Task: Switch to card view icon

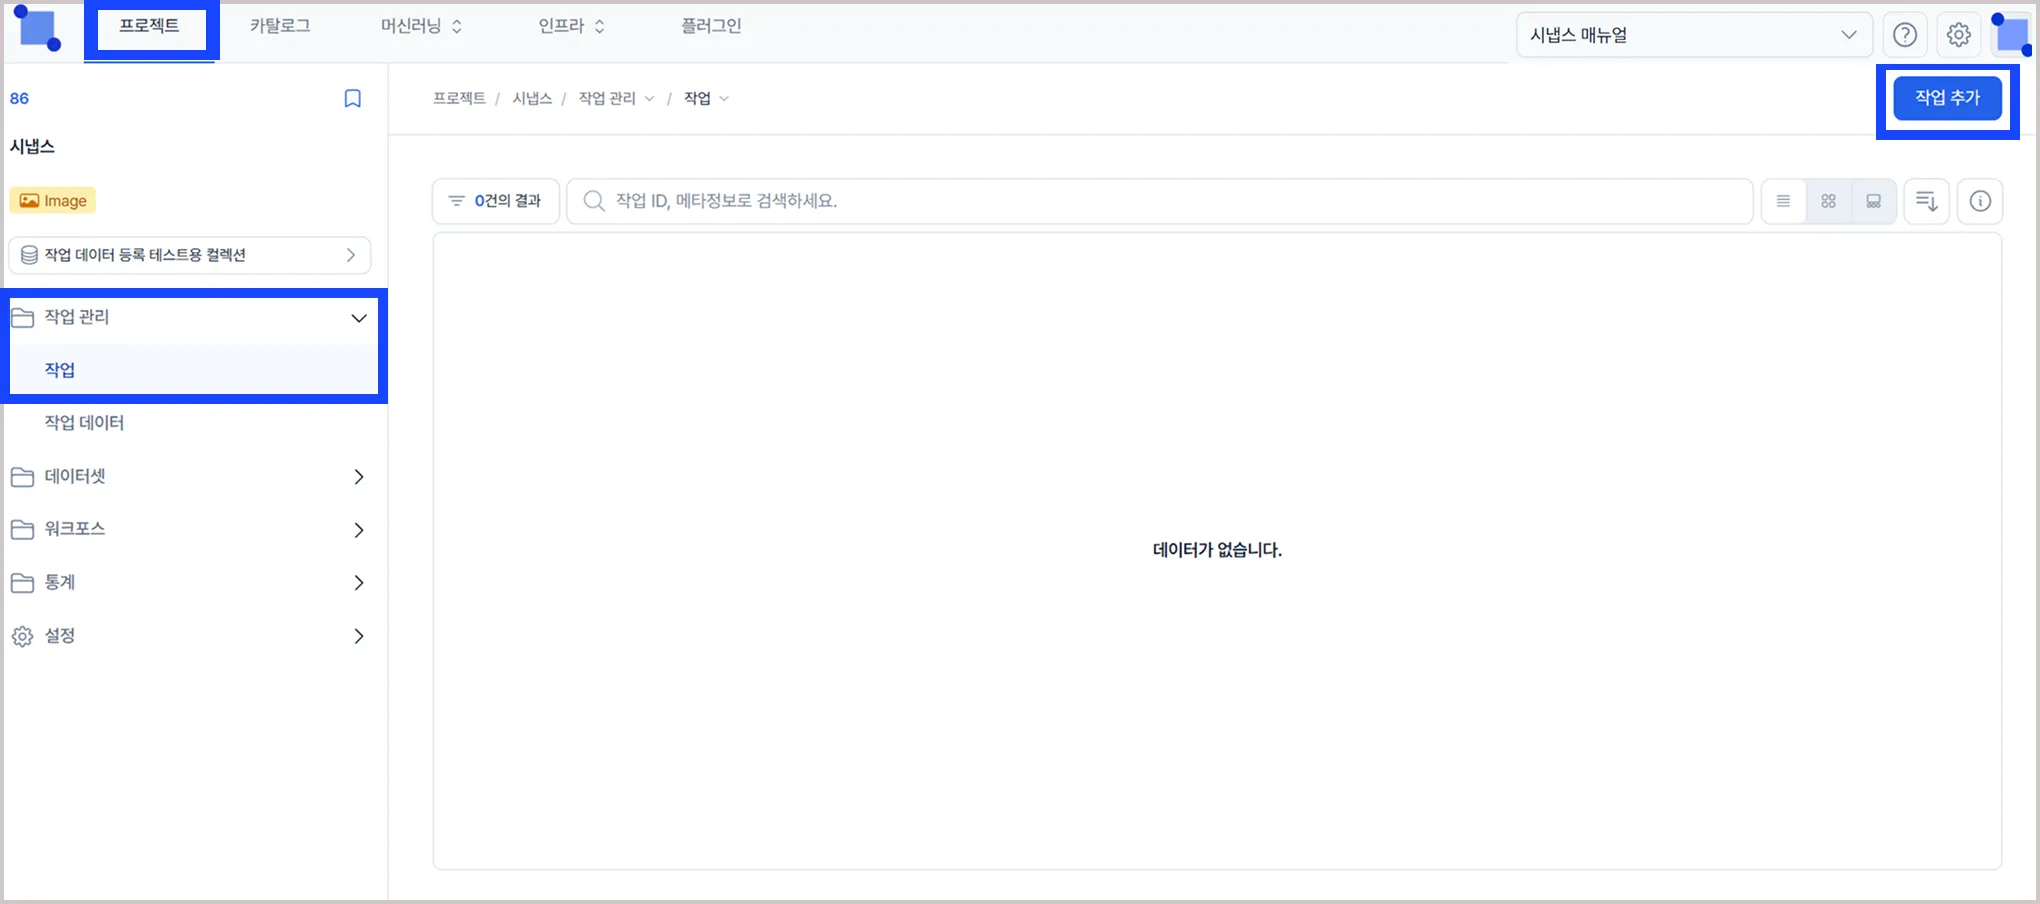Action: click(x=1873, y=201)
